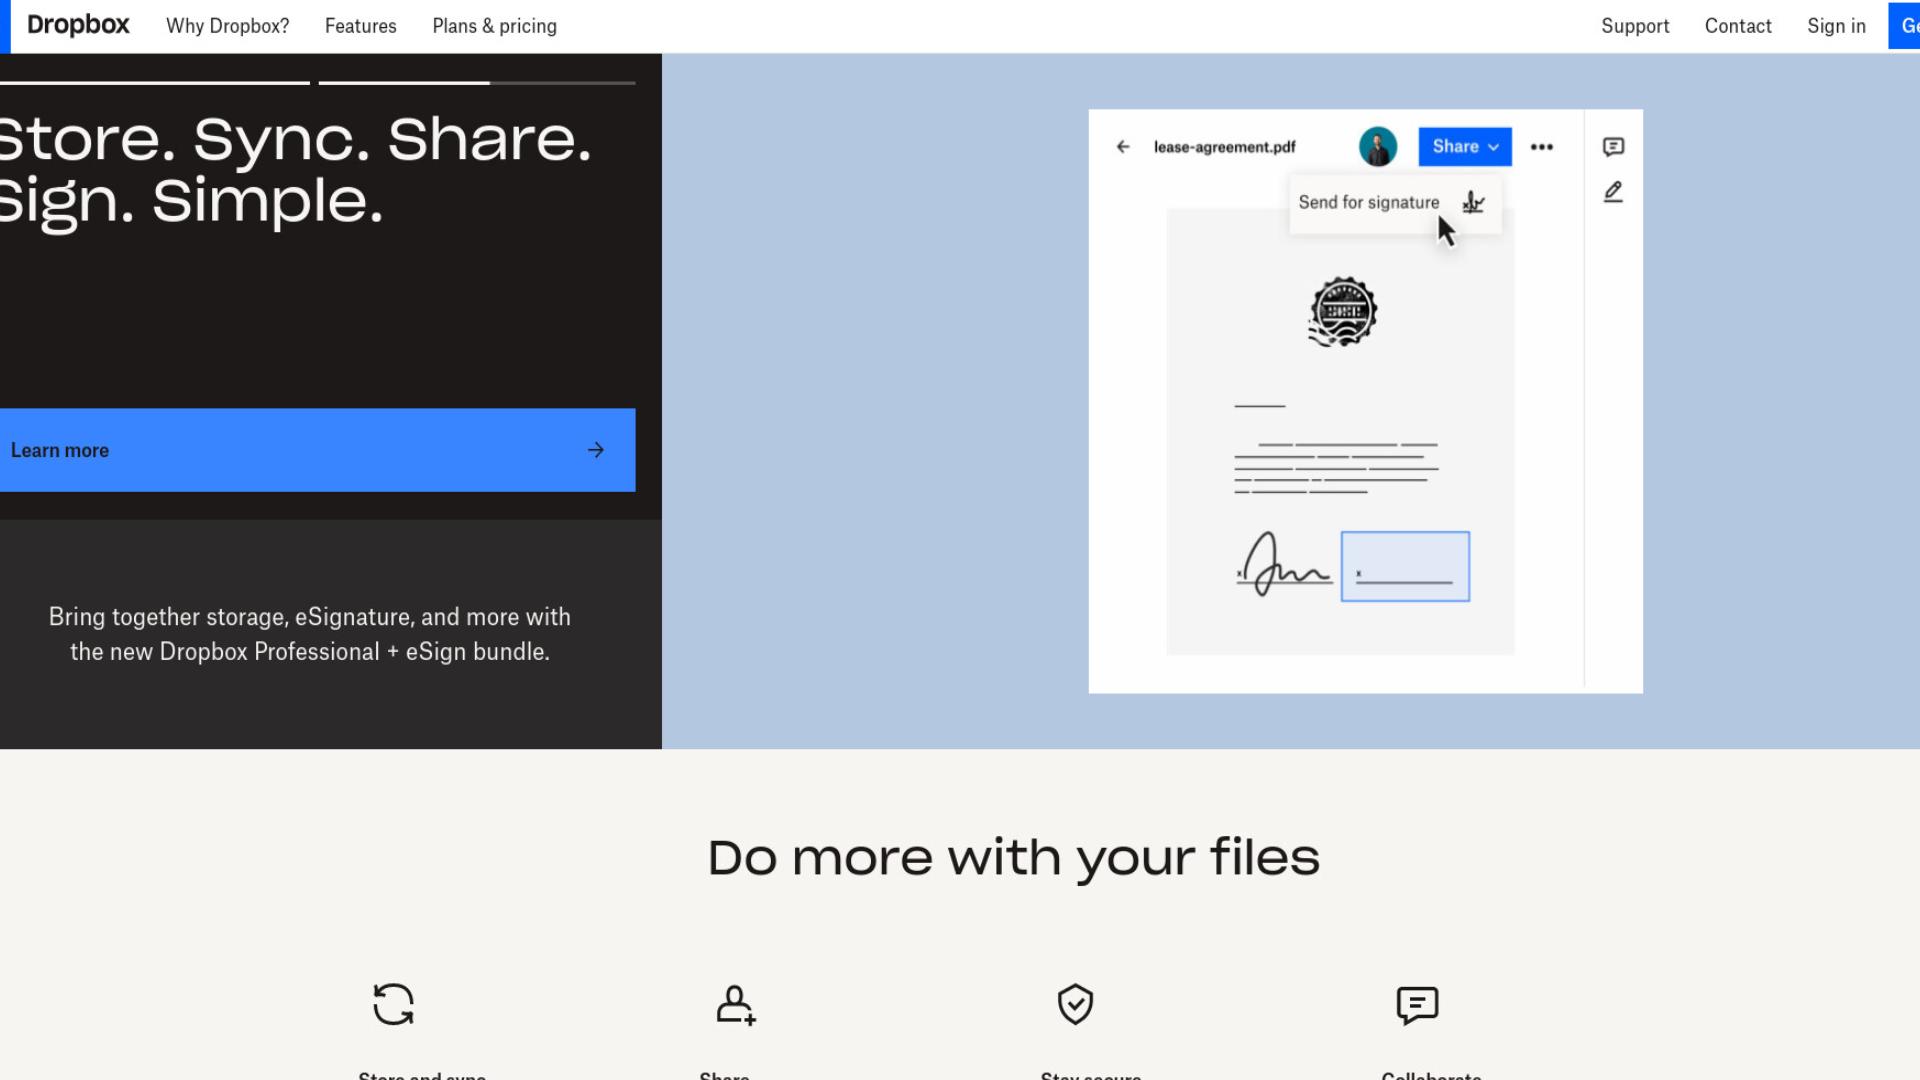Choose Send for signature option
1920x1080 pixels.
[1395, 203]
